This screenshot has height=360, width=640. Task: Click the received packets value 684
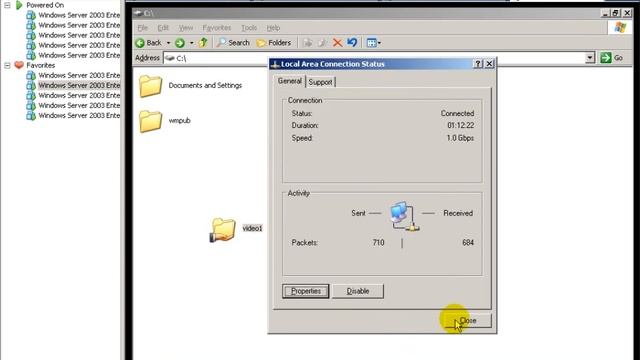click(468, 242)
